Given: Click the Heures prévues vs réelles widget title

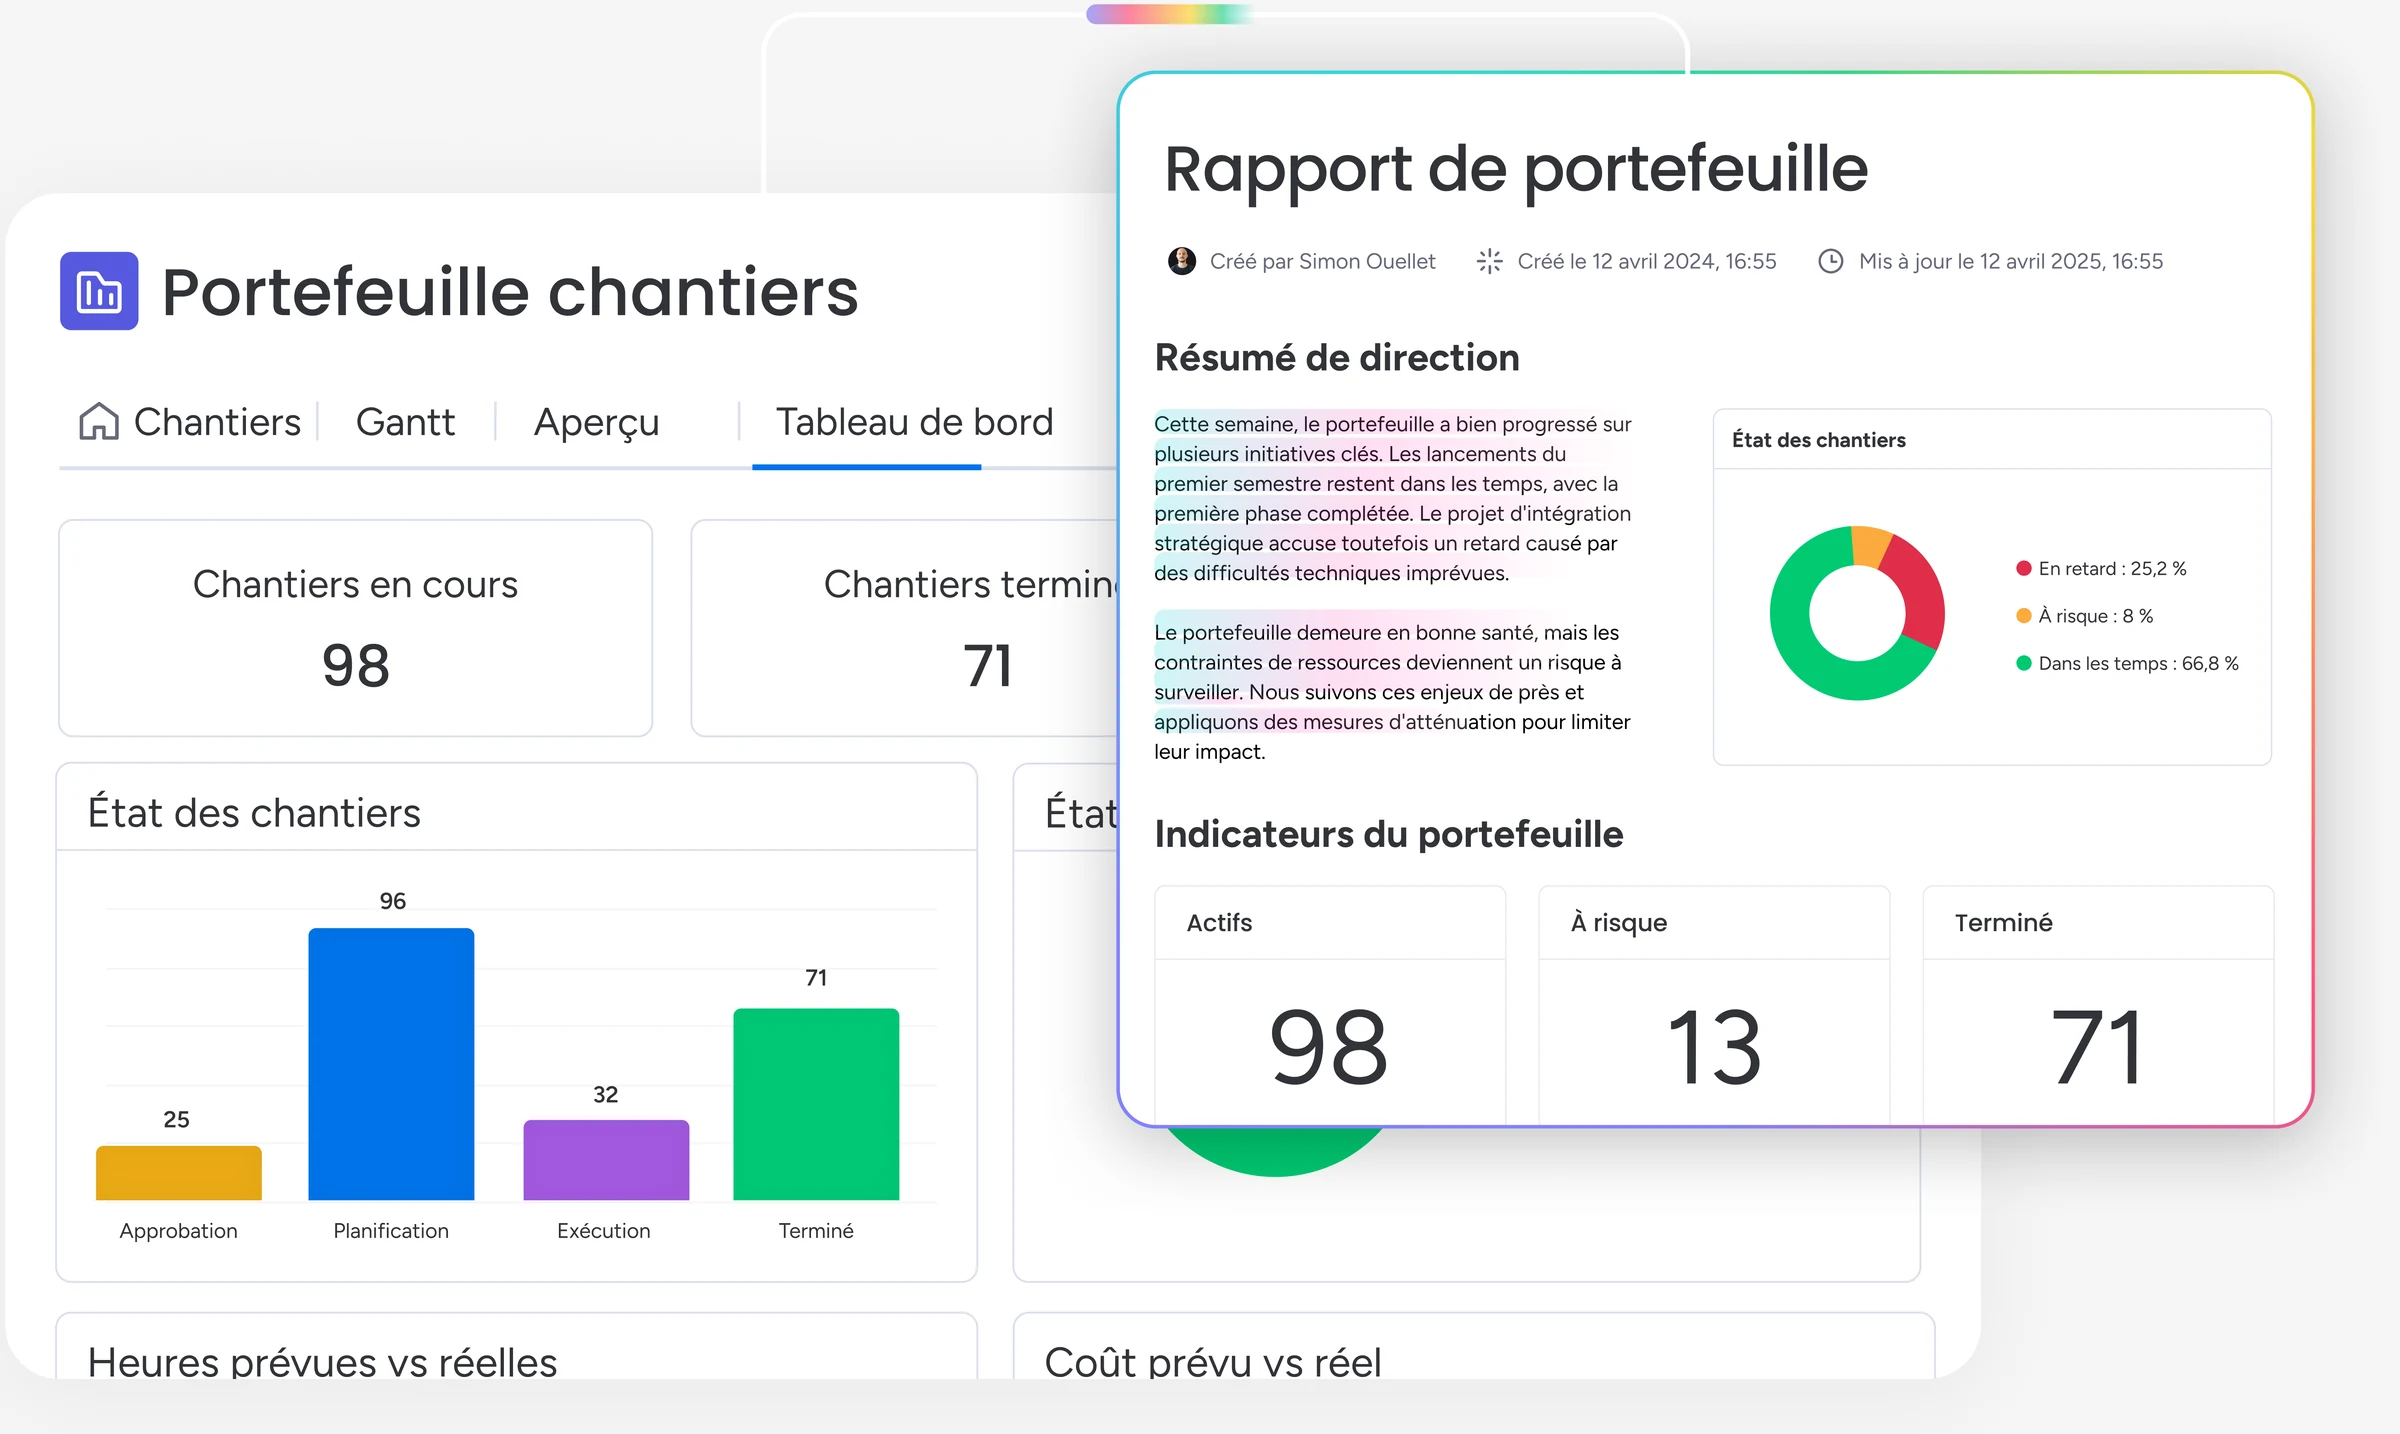Looking at the screenshot, I should [x=322, y=1362].
